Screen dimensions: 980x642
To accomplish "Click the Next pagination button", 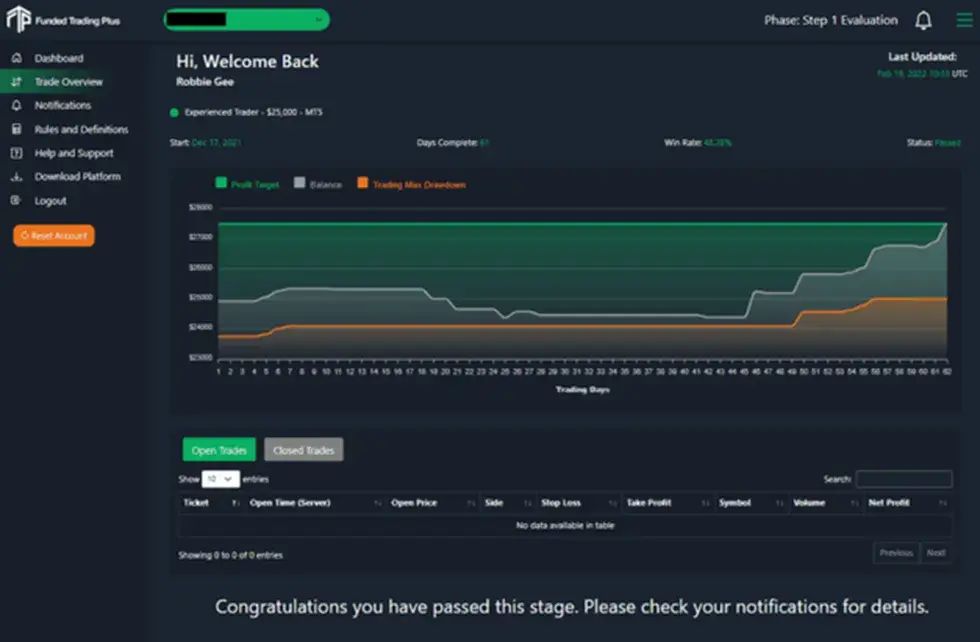I will (x=936, y=553).
